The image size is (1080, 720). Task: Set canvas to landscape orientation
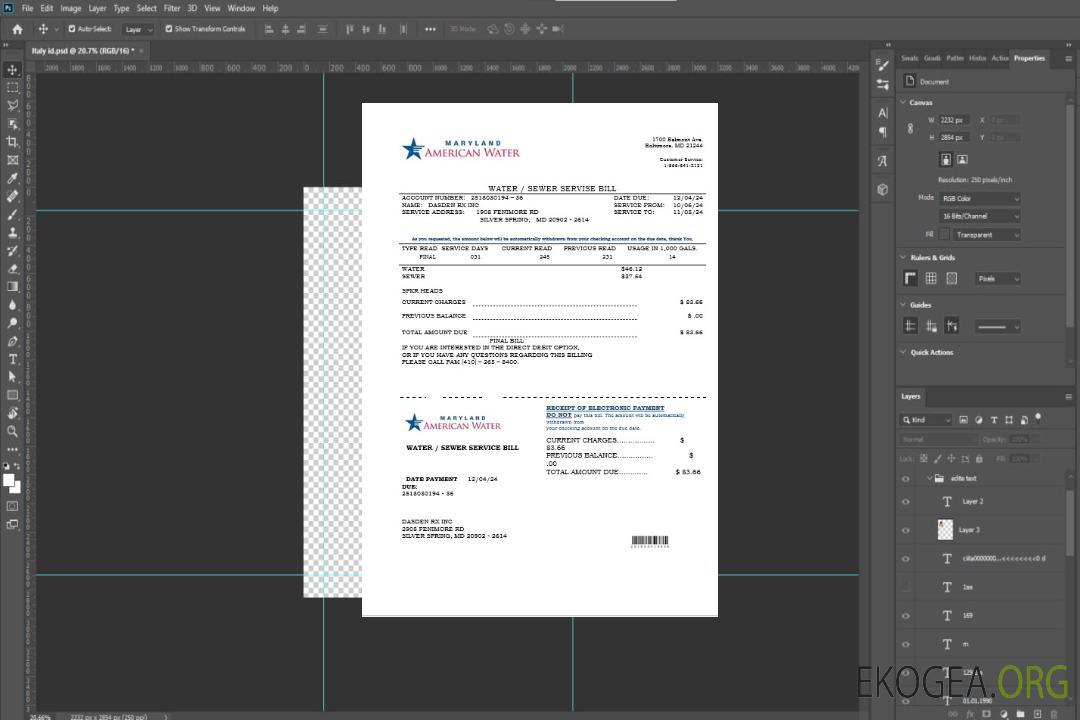tap(962, 159)
